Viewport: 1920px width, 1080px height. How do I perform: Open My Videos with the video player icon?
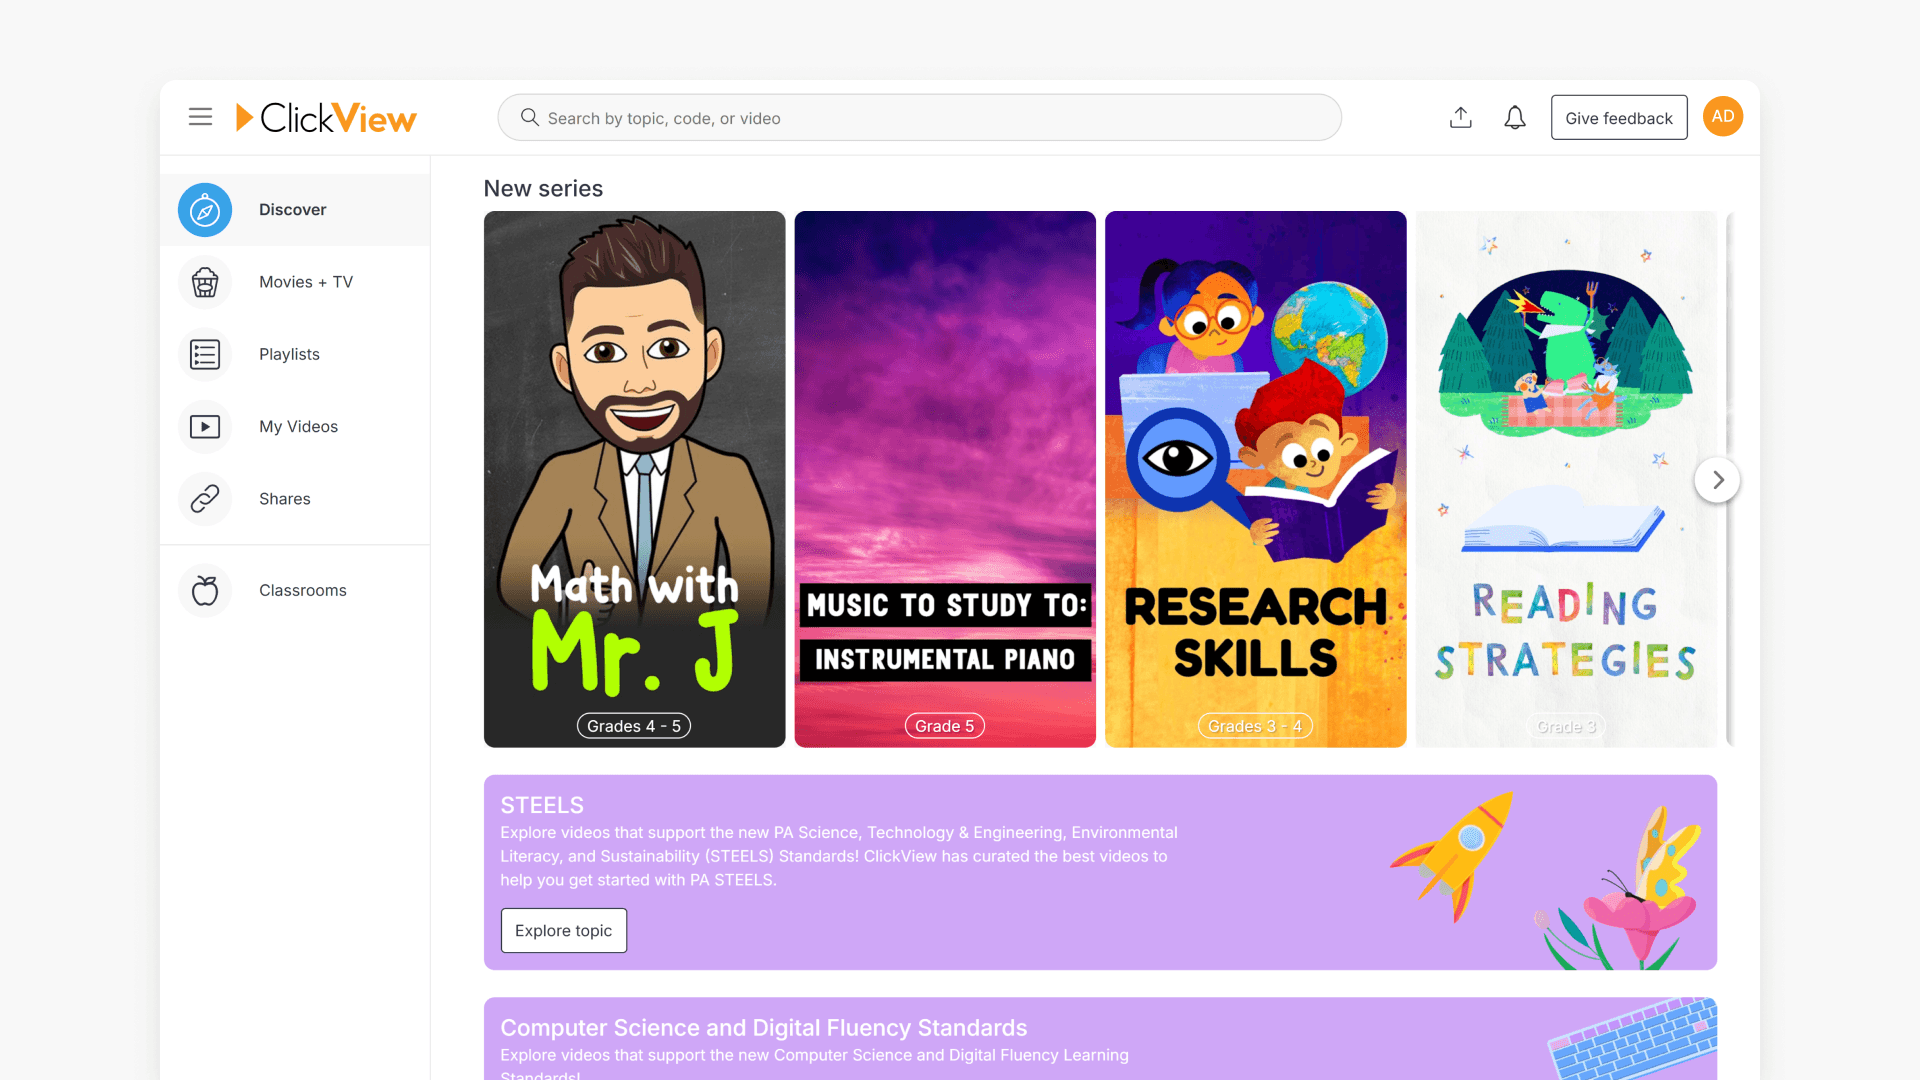point(204,426)
